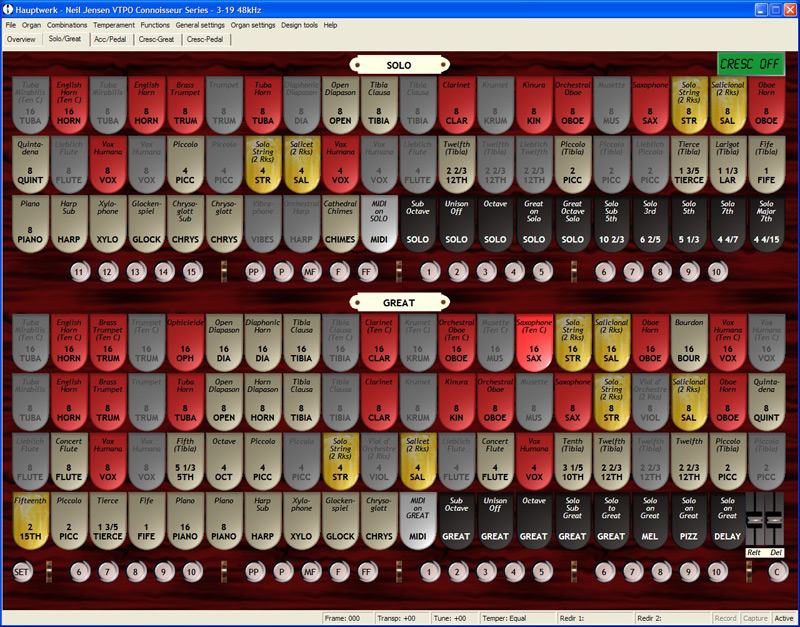The image size is (800, 627).
Task: Open the General settings menu
Action: 200,24
